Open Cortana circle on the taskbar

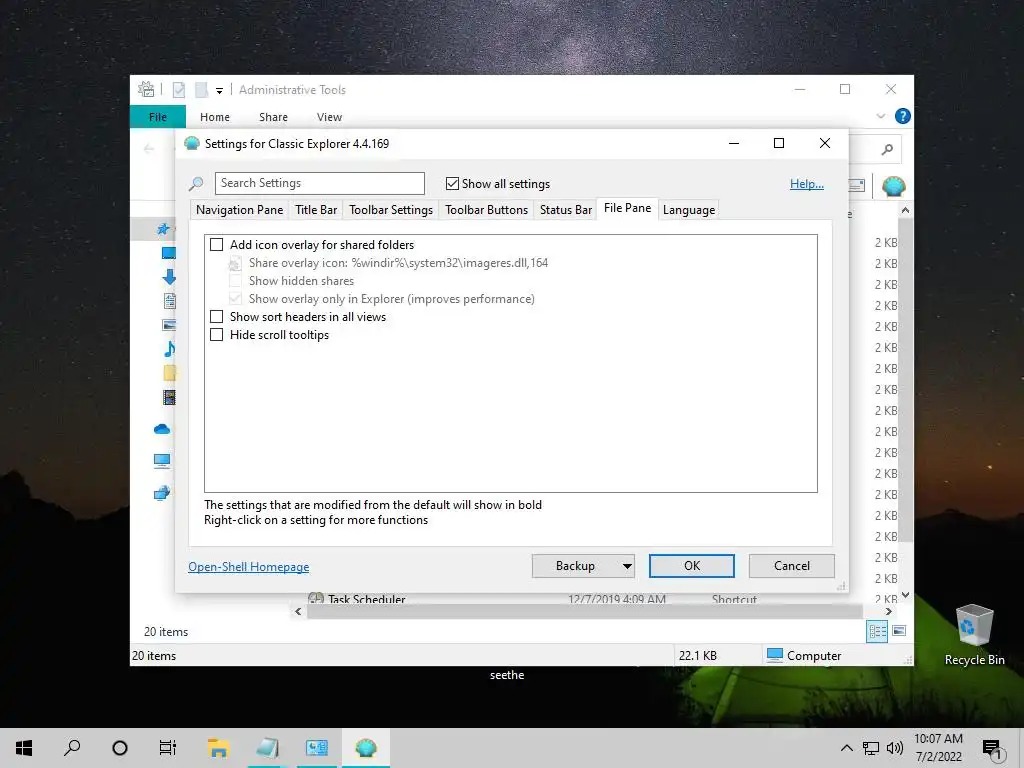coord(120,748)
